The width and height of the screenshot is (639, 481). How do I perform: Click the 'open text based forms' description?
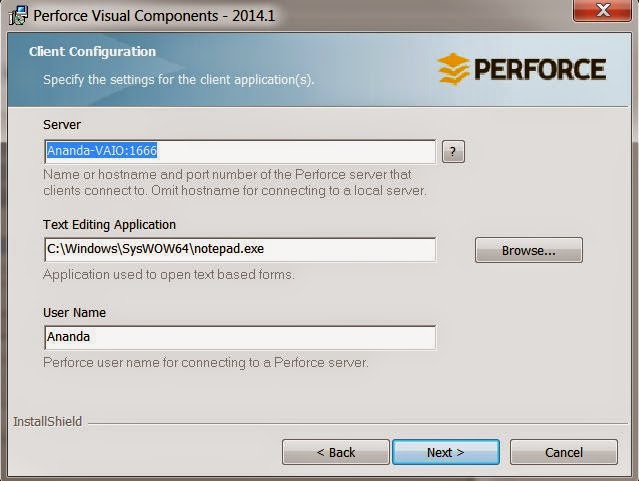(168, 274)
